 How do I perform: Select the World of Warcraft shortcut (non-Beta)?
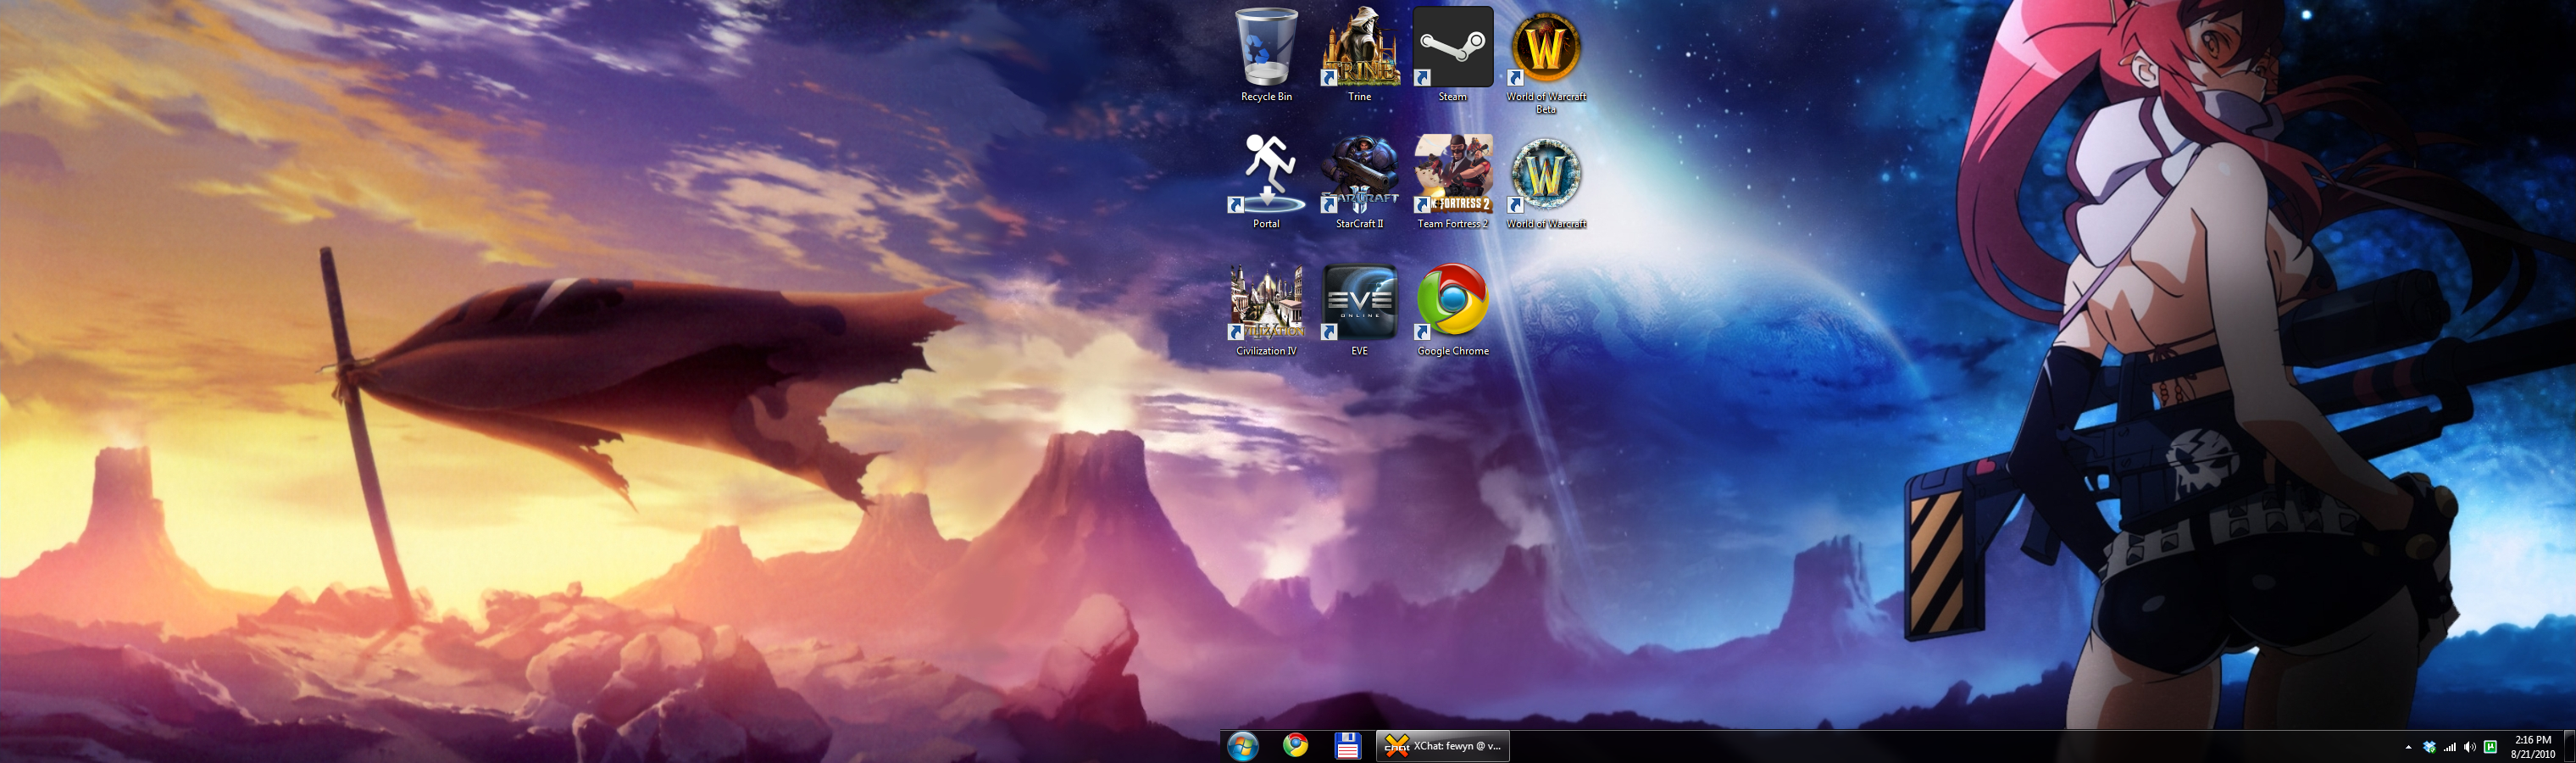[x=1546, y=176]
